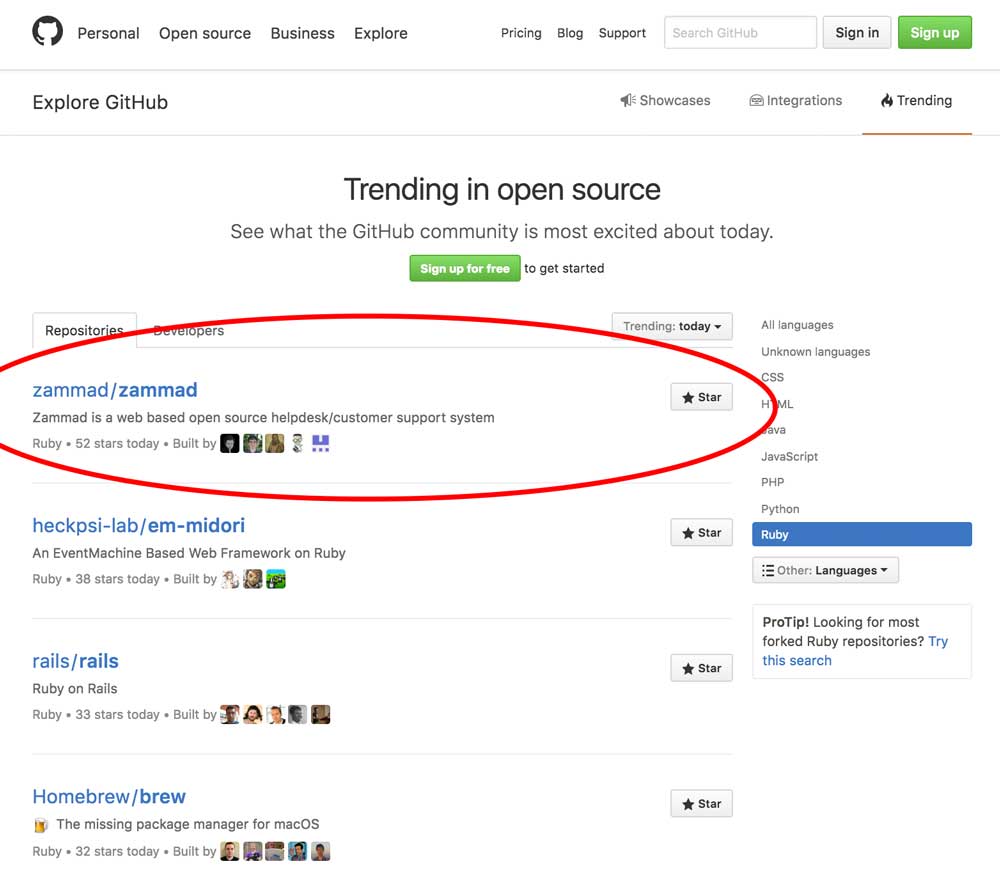Click third contributor avatar of Homebrew/brew
Screen dimensions: 1000x881
click(275, 851)
